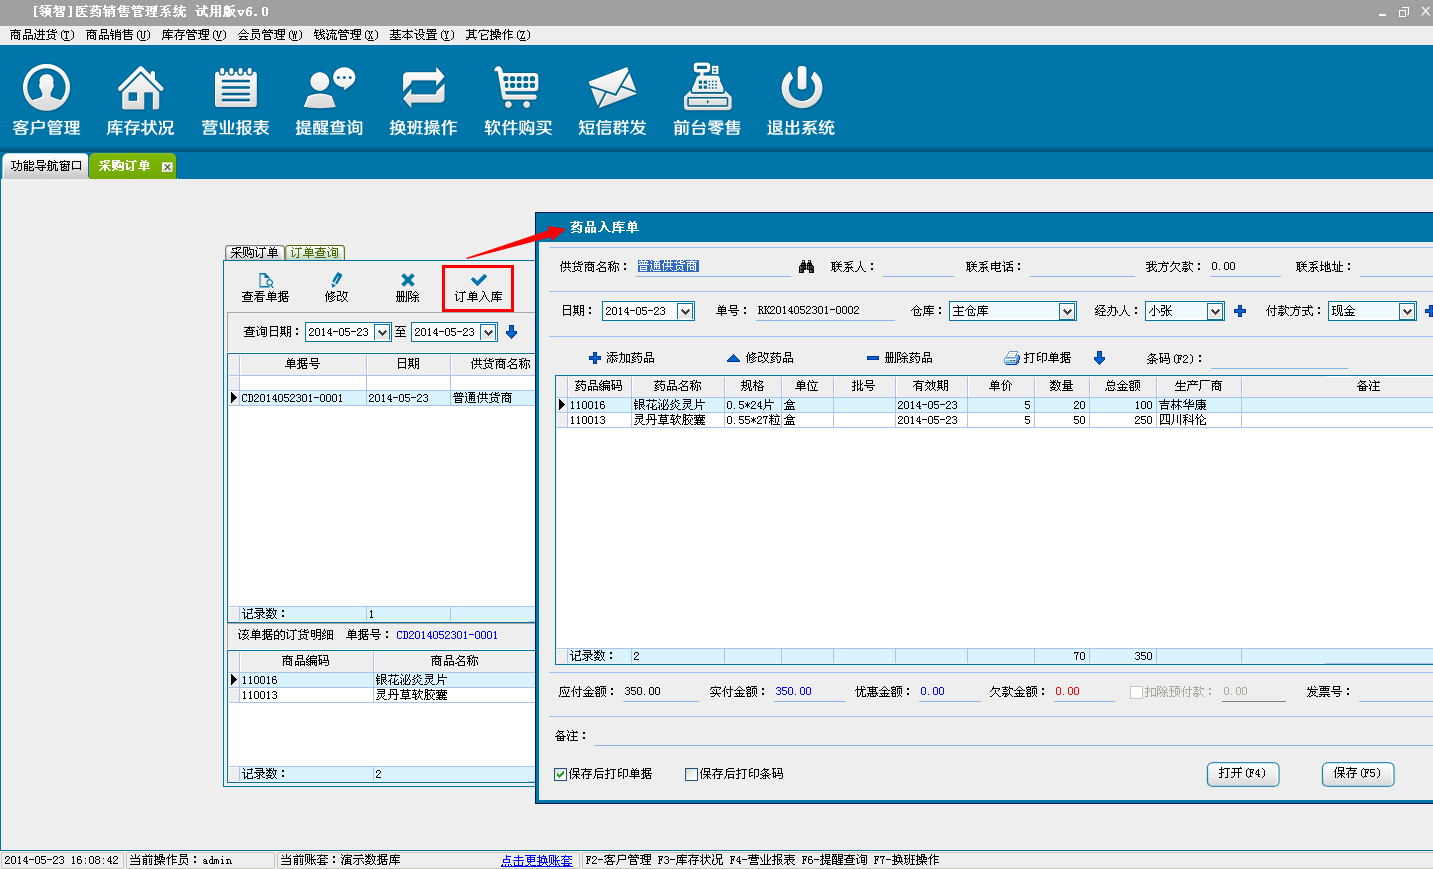The image size is (1433, 869).
Task: Open the 经办人 dropdown list
Action: (1215, 311)
